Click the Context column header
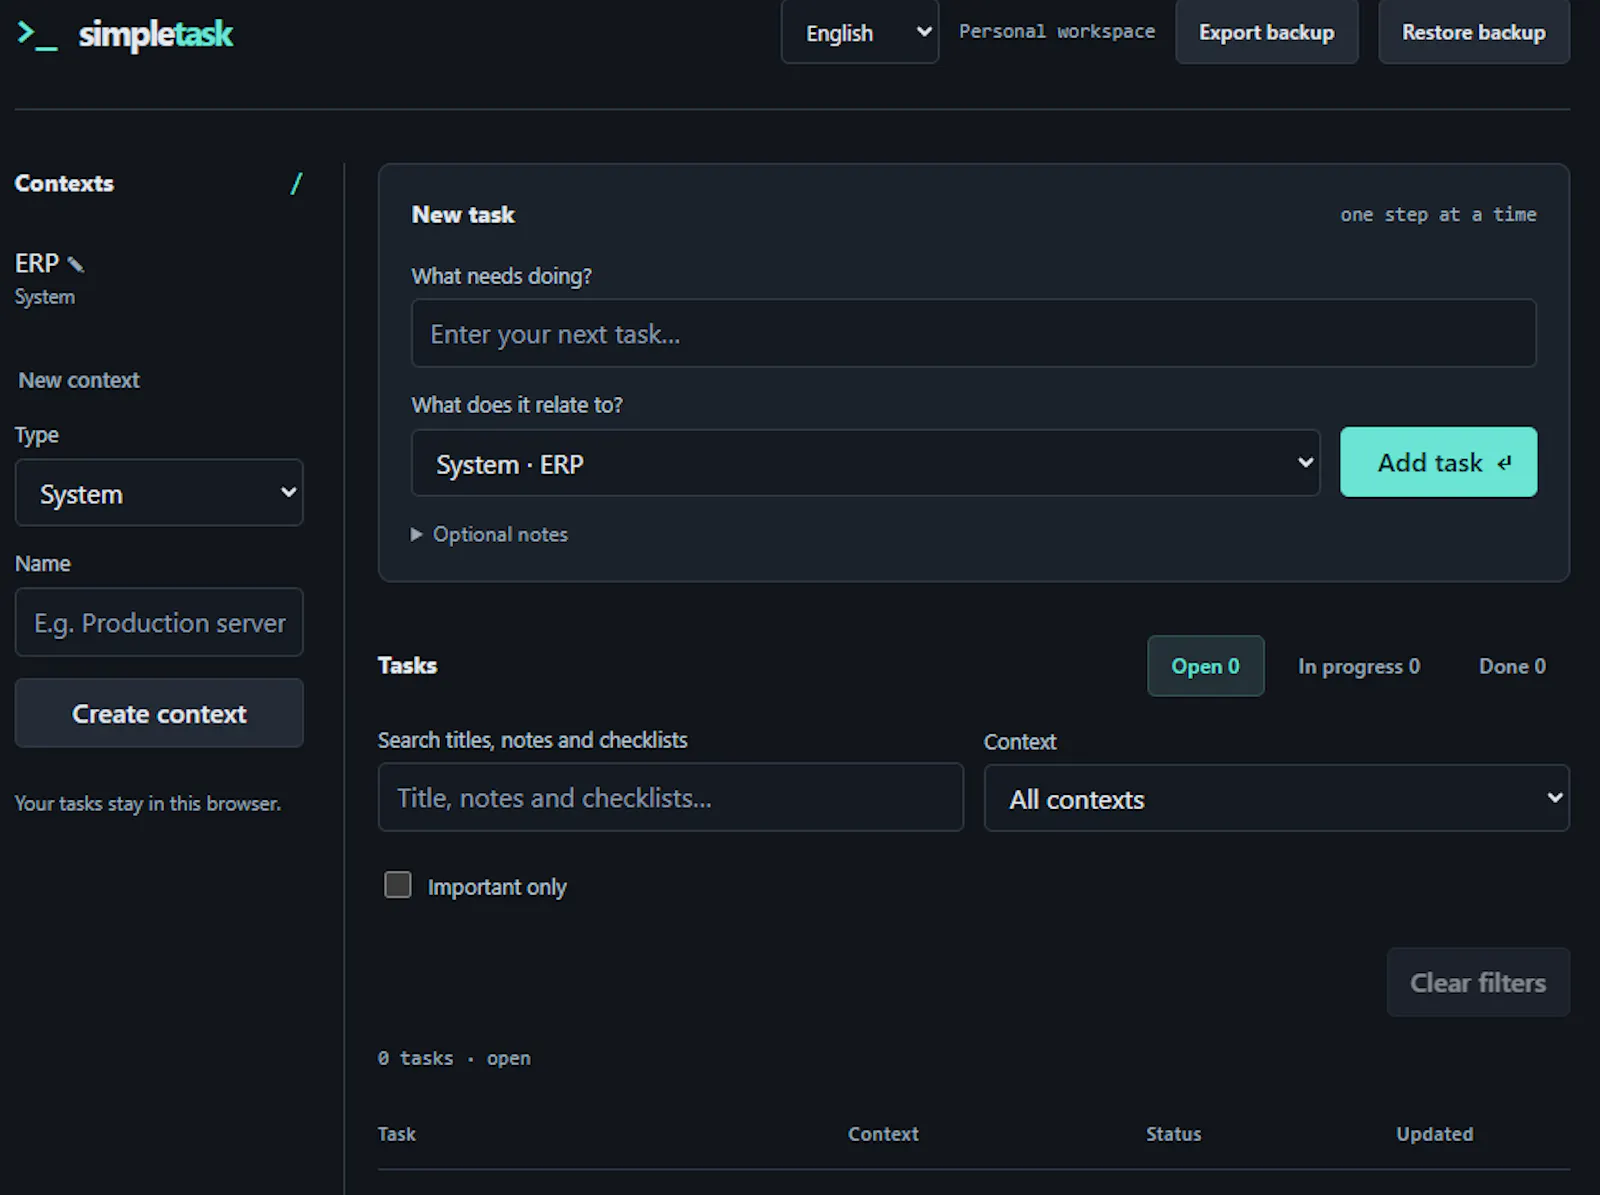This screenshot has width=1600, height=1195. [883, 1134]
